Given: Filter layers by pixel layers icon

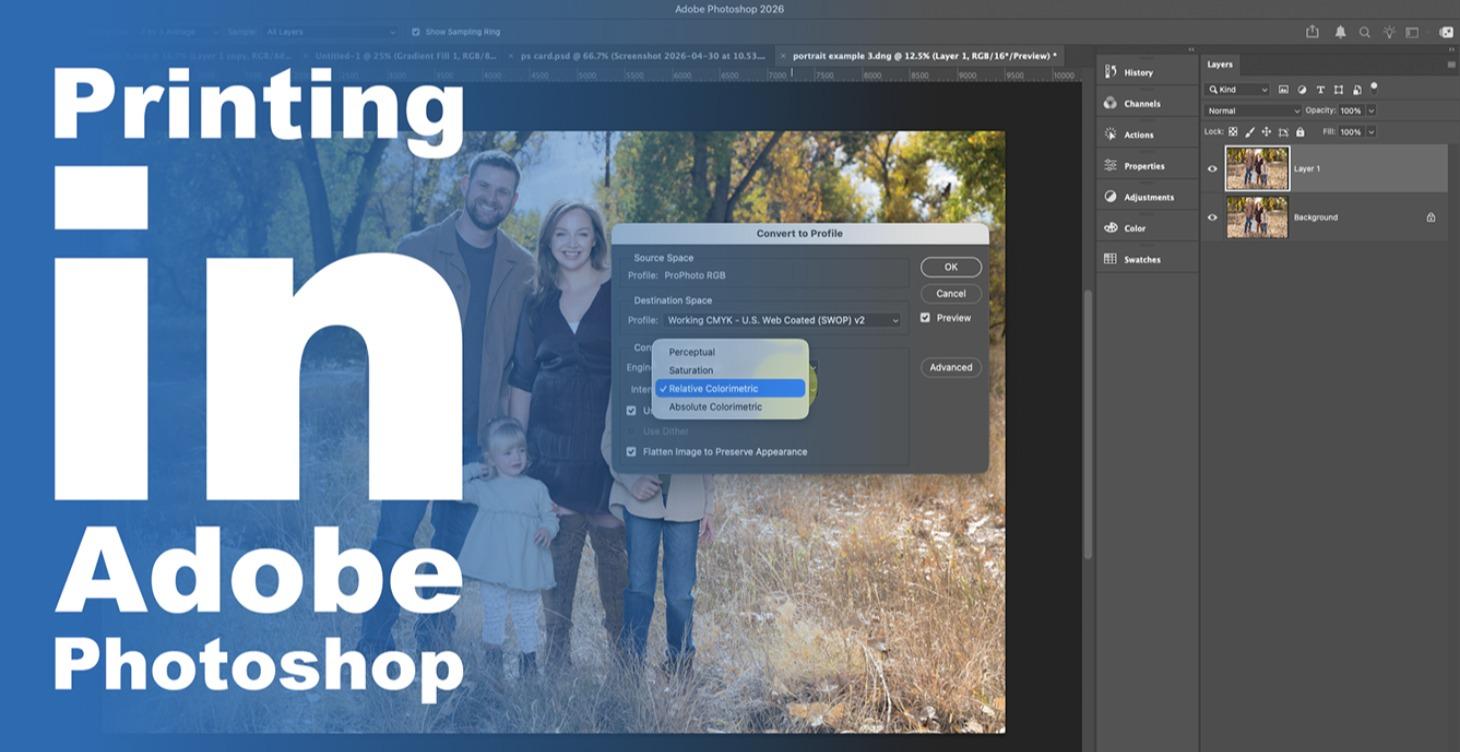Looking at the screenshot, I should [1284, 90].
